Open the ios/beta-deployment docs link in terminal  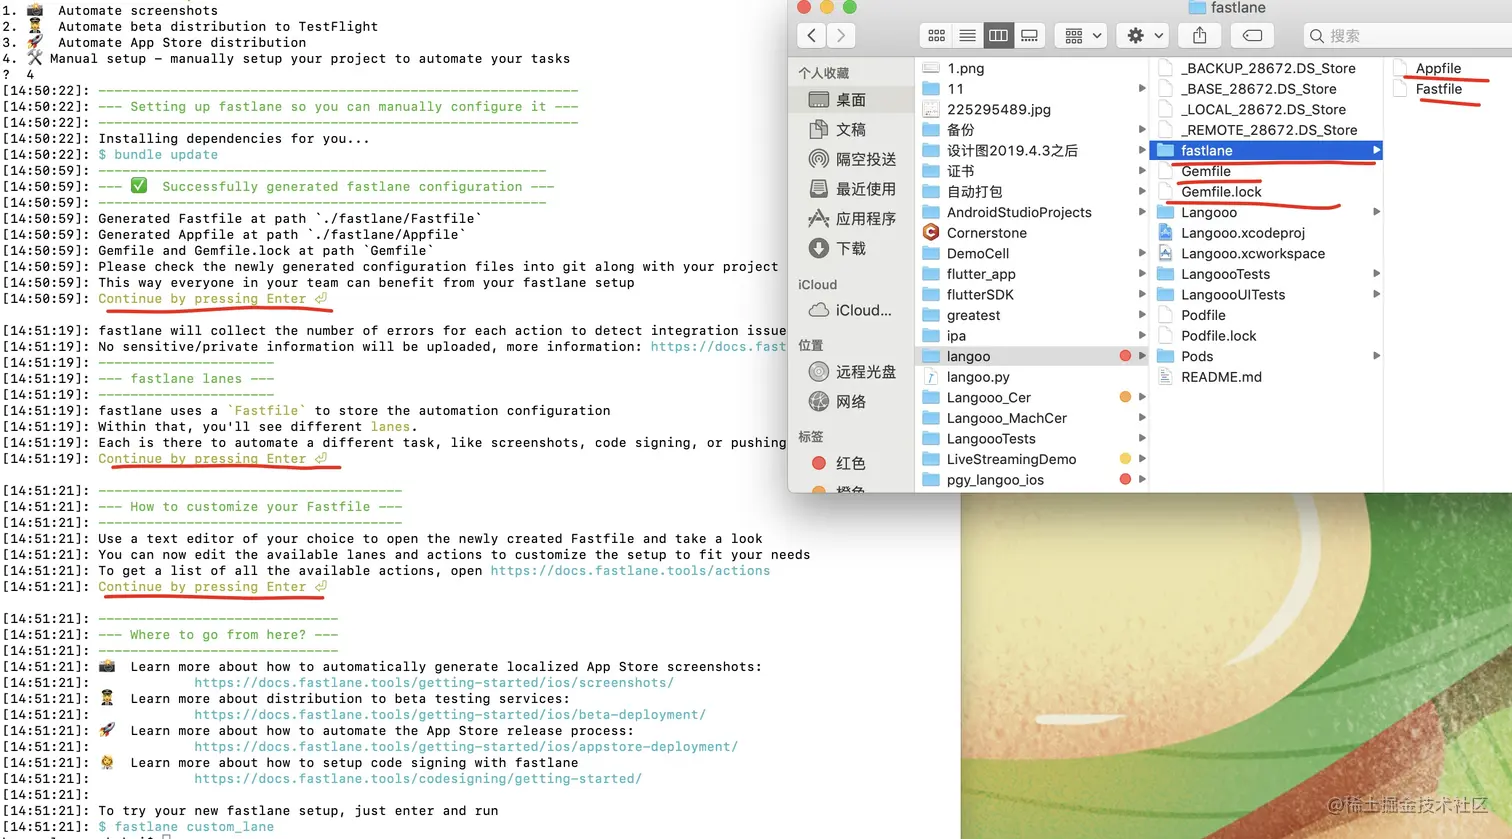point(450,715)
